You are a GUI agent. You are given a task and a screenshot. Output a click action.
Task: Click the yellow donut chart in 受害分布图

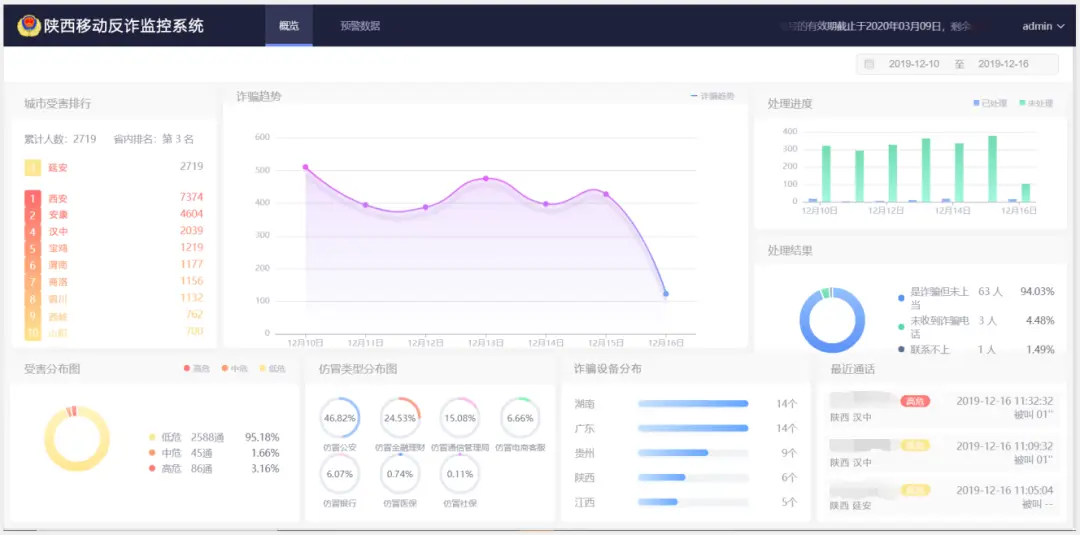pos(77,439)
